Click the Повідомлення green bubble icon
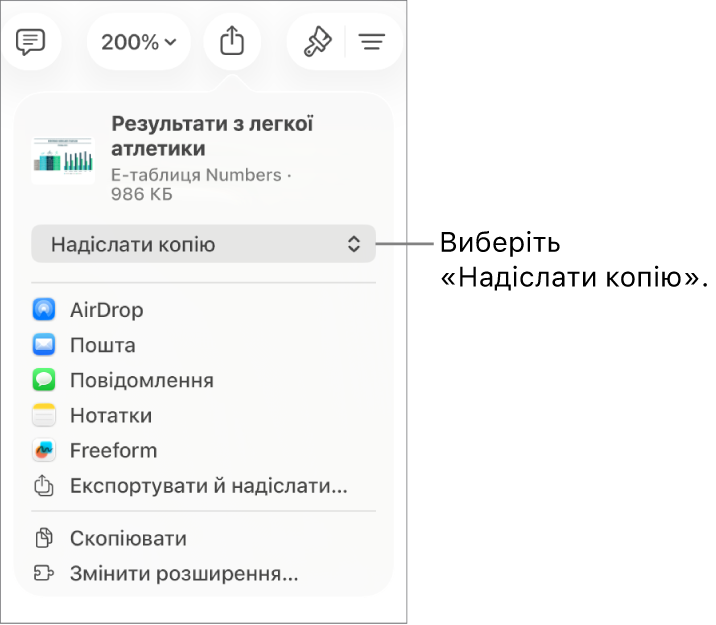Viewport: 716px width, 625px height. coord(44,380)
